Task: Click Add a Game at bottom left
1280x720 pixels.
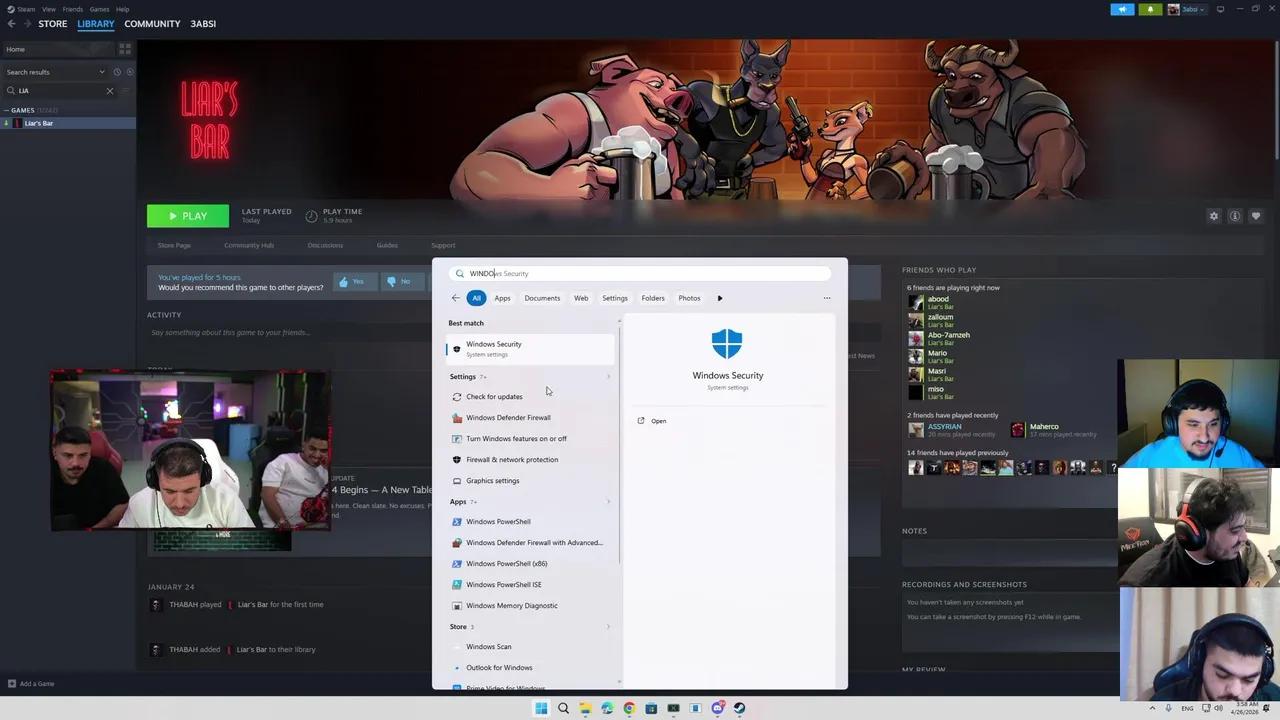Action: pos(30,684)
